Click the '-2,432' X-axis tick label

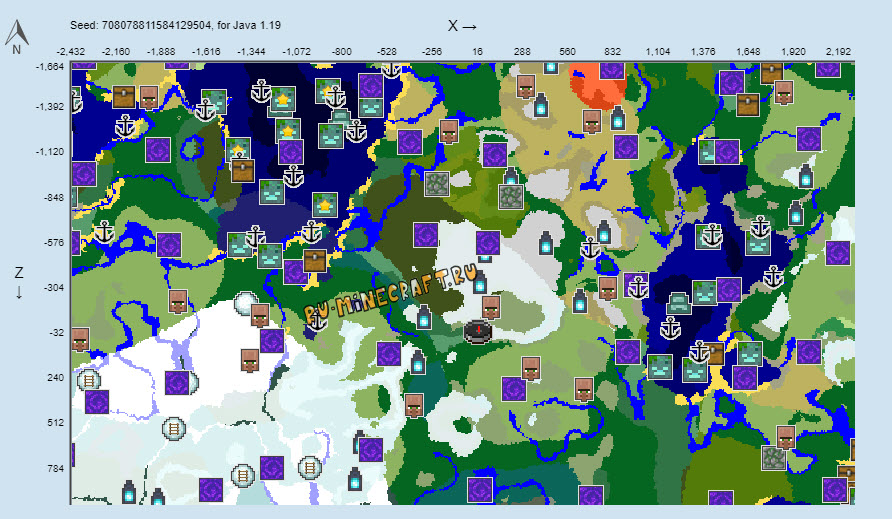(71, 51)
